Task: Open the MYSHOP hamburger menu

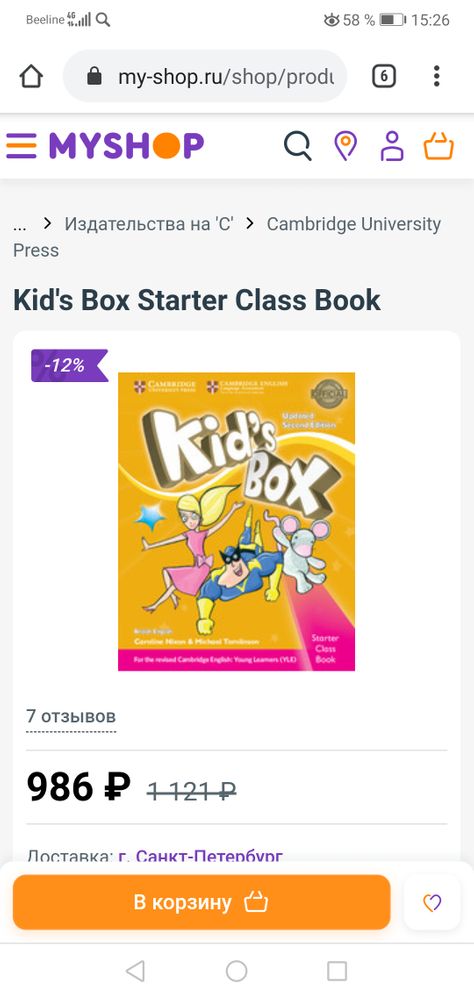Action: (x=22, y=146)
